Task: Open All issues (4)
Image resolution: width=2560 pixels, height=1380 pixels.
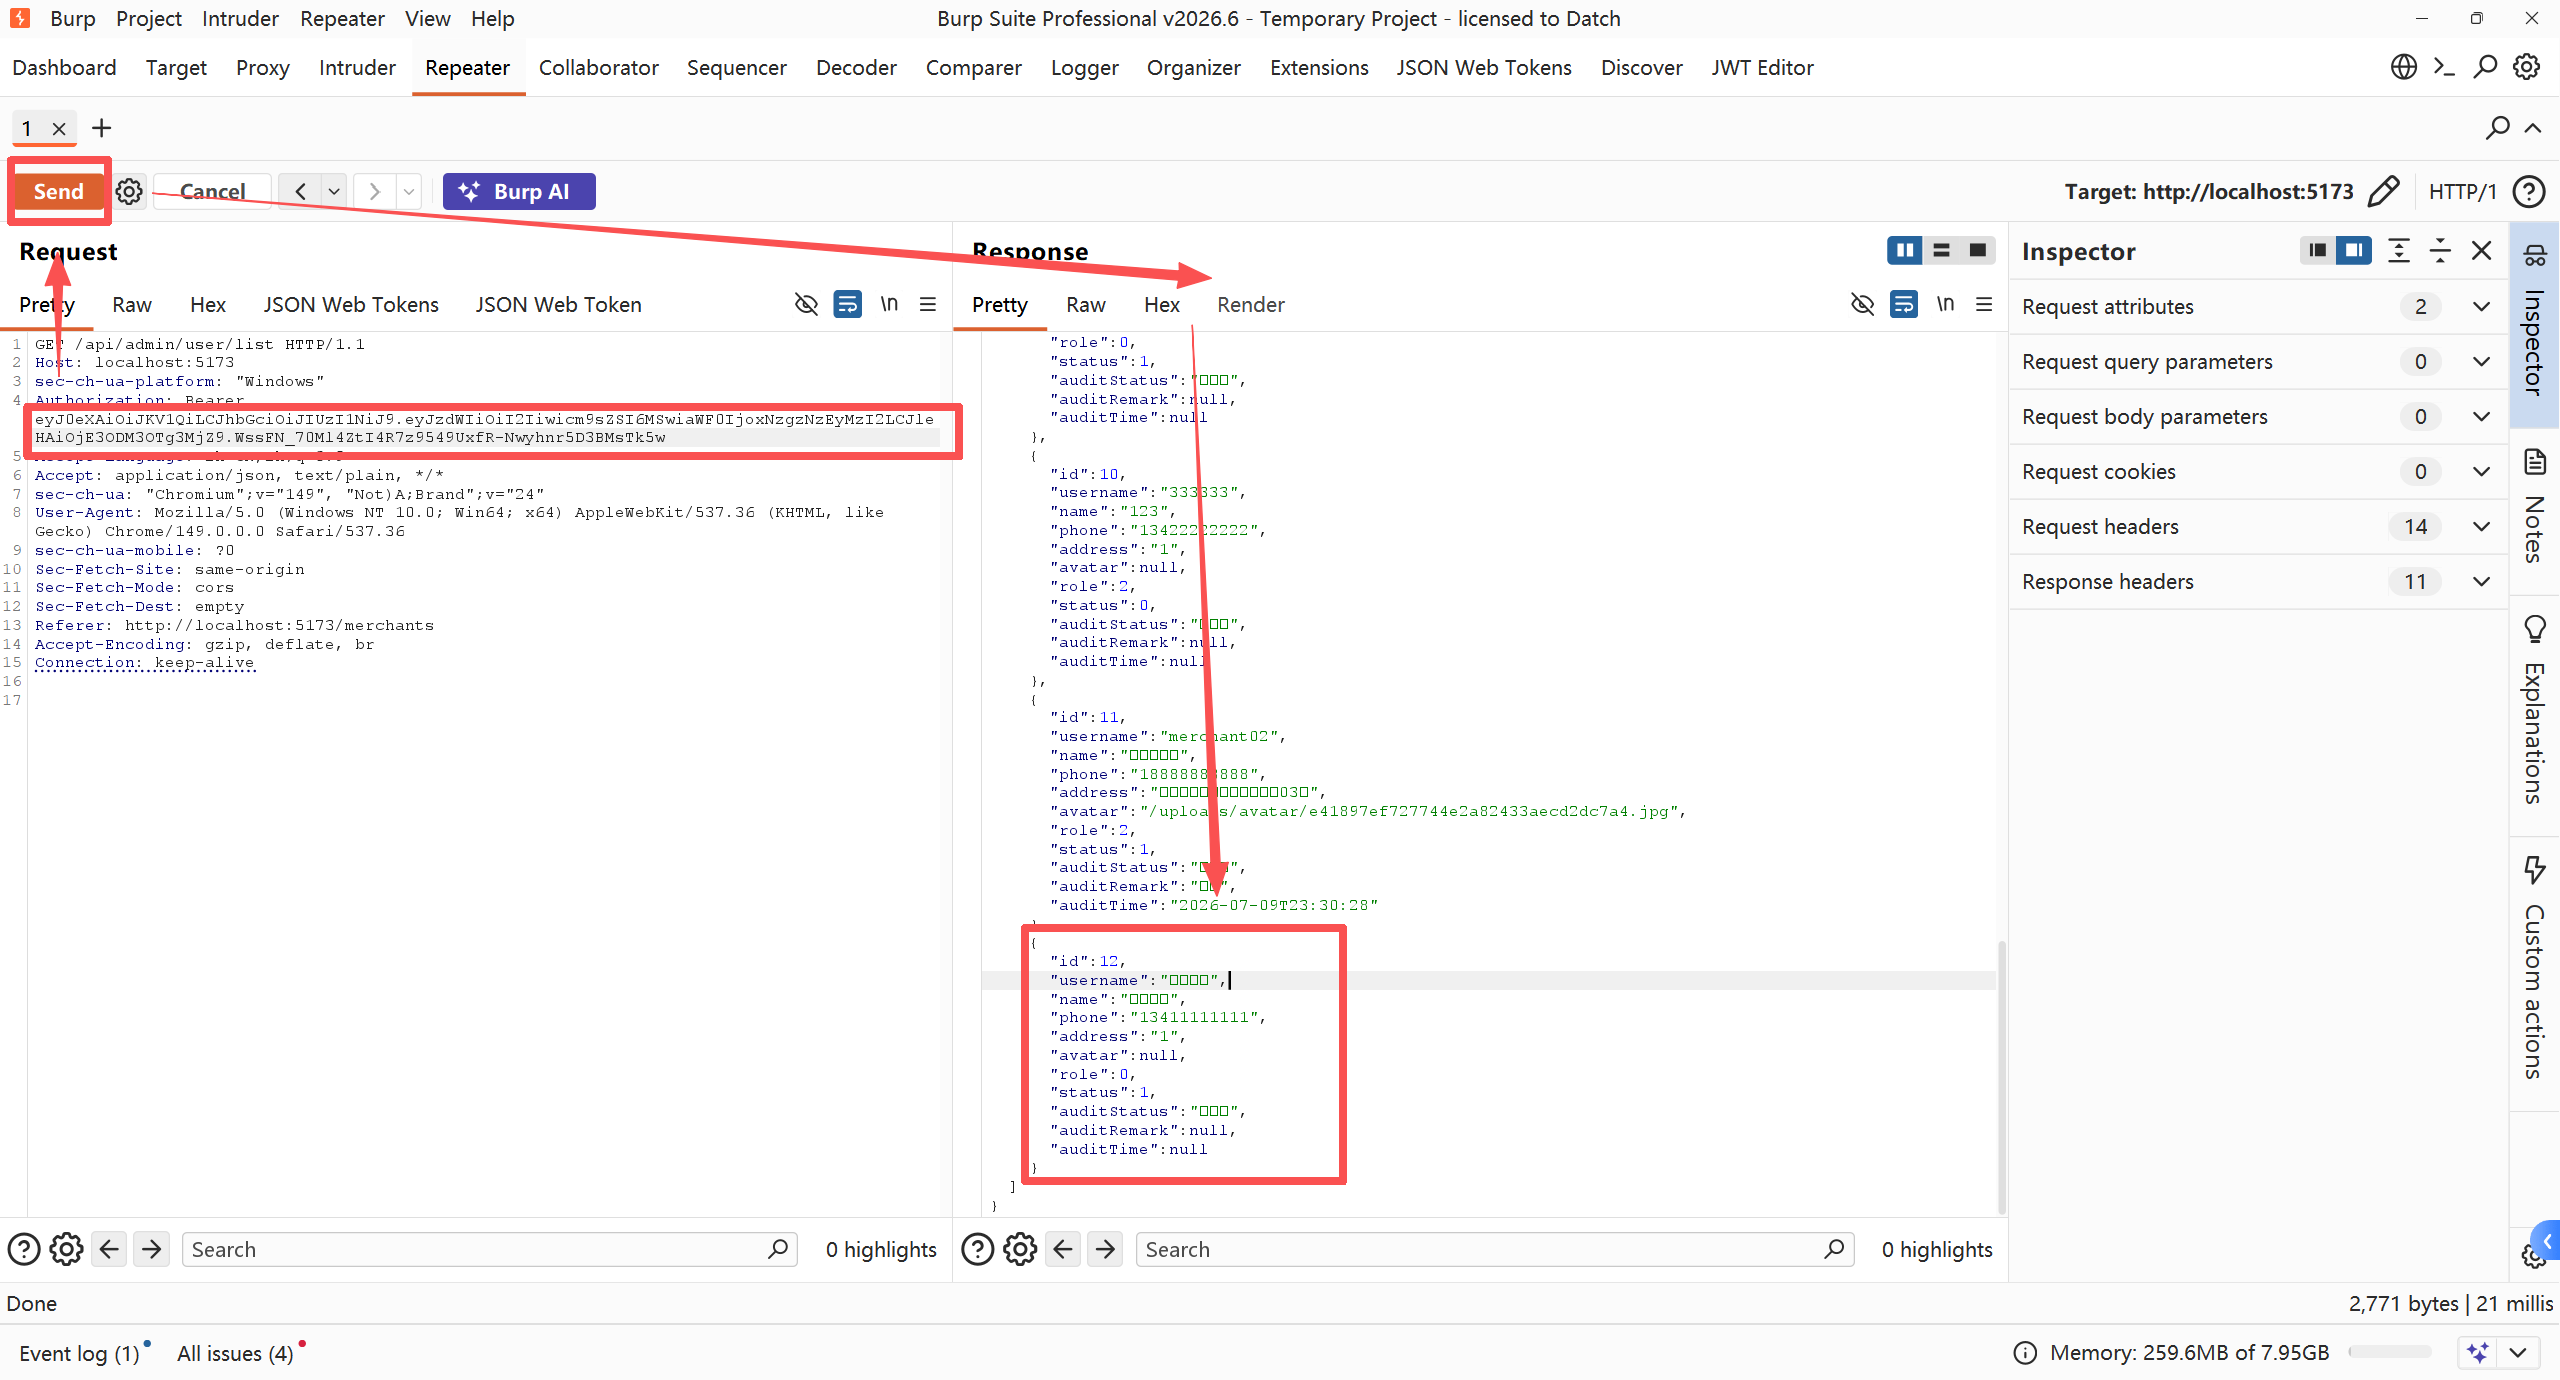Action: pyautogui.click(x=235, y=1353)
